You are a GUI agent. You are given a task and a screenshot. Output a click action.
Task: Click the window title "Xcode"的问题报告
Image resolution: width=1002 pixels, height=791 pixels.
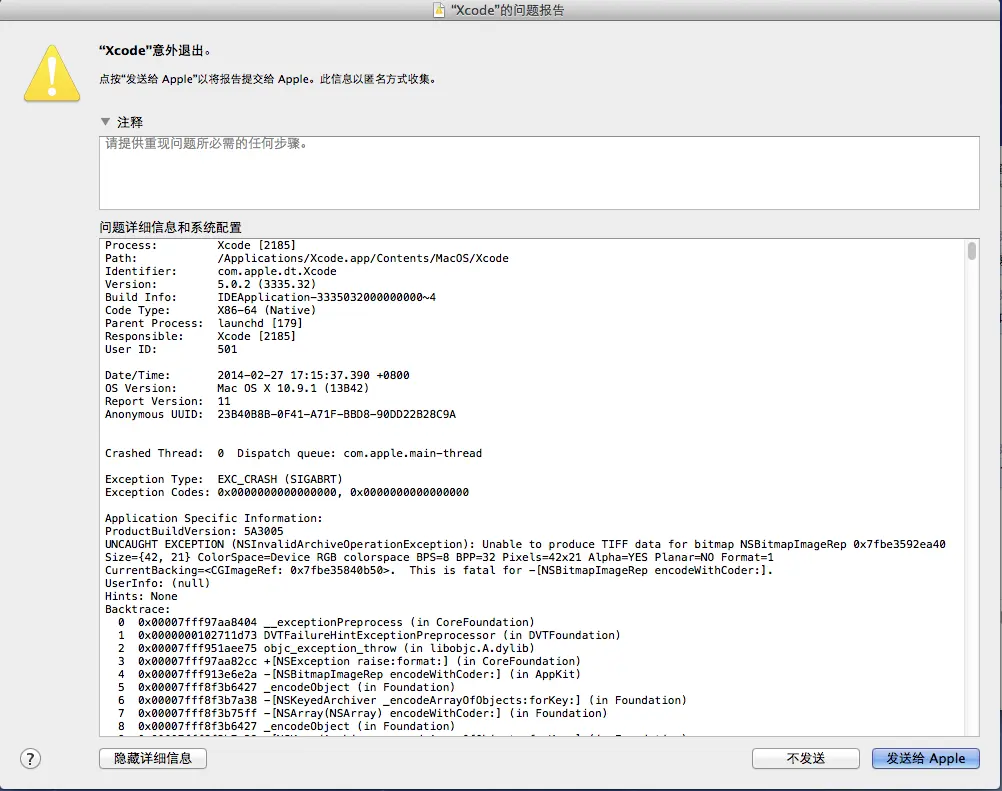point(507,10)
